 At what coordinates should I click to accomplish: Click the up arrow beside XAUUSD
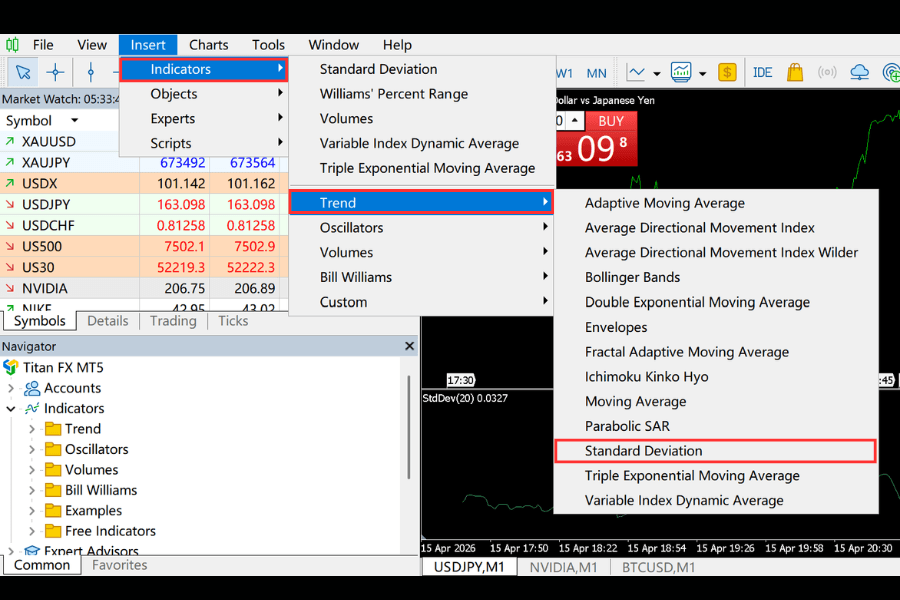pyautogui.click(x=10, y=141)
